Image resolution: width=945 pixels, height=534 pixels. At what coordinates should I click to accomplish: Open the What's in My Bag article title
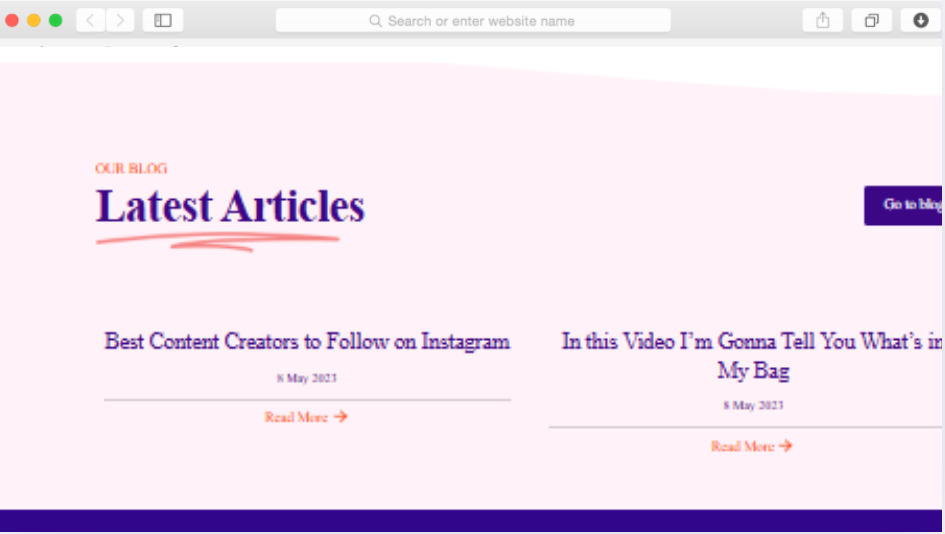pyautogui.click(x=752, y=355)
